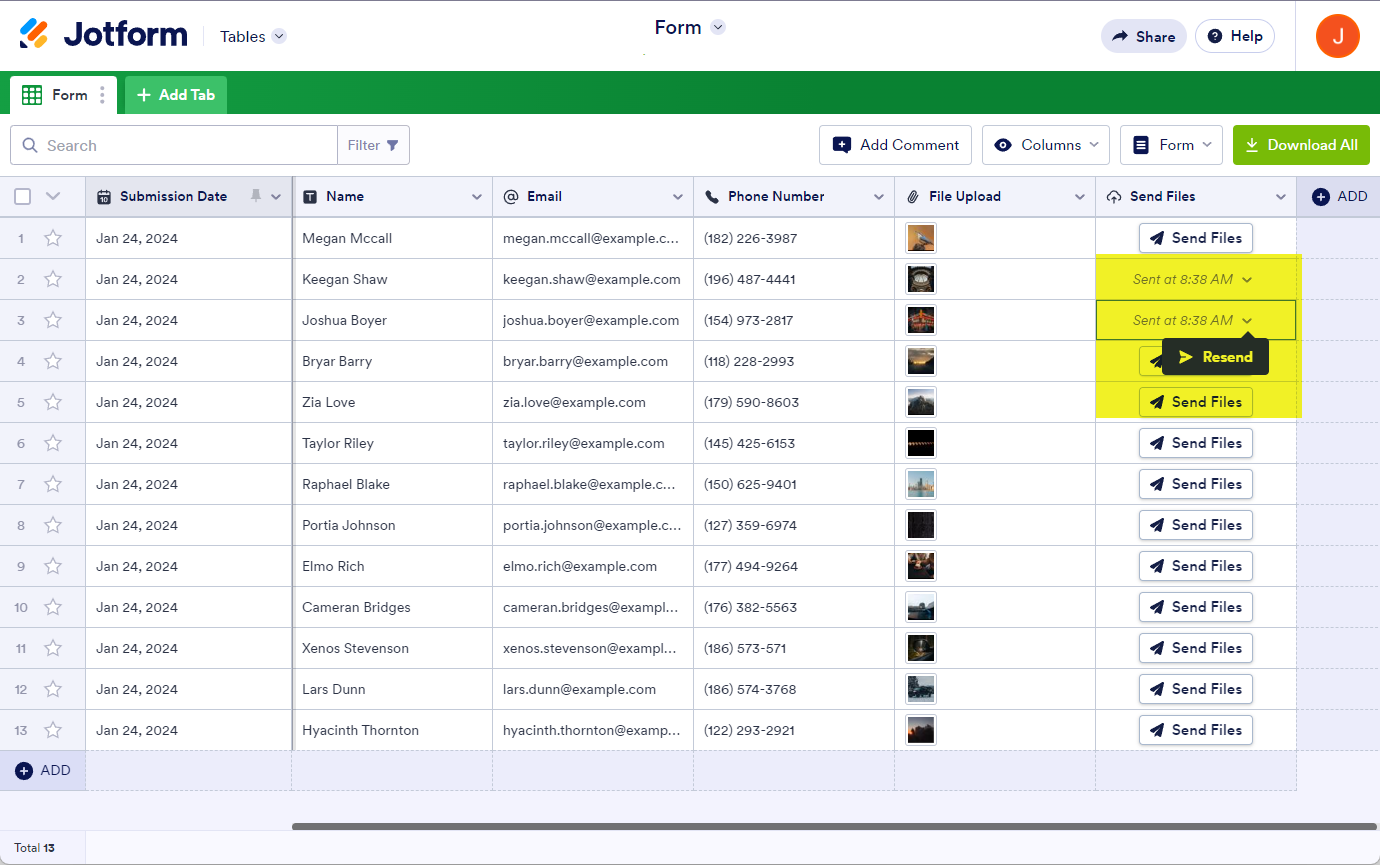Screen dimensions: 1380x865
Task: Open the Form tab options menu
Action: coord(102,96)
